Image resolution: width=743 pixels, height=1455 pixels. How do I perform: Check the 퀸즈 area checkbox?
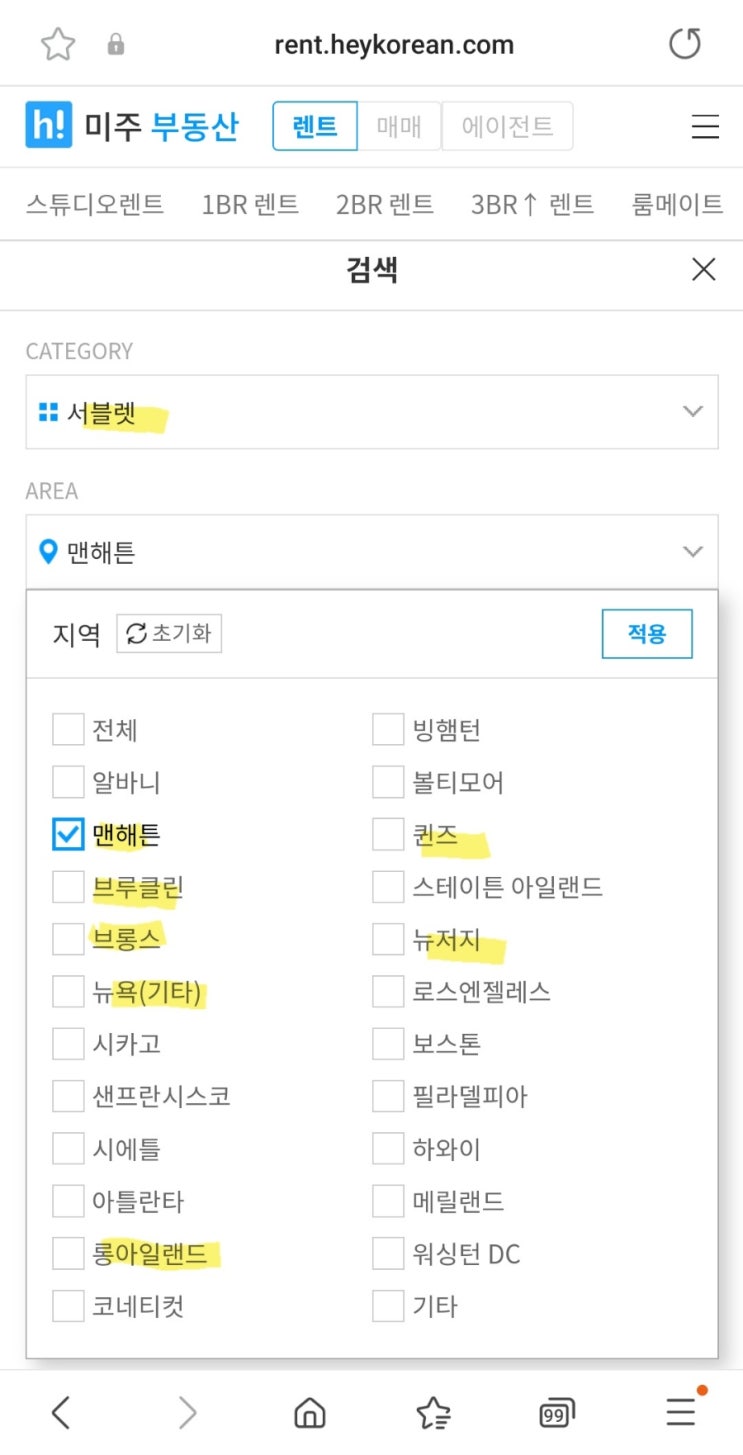point(388,834)
